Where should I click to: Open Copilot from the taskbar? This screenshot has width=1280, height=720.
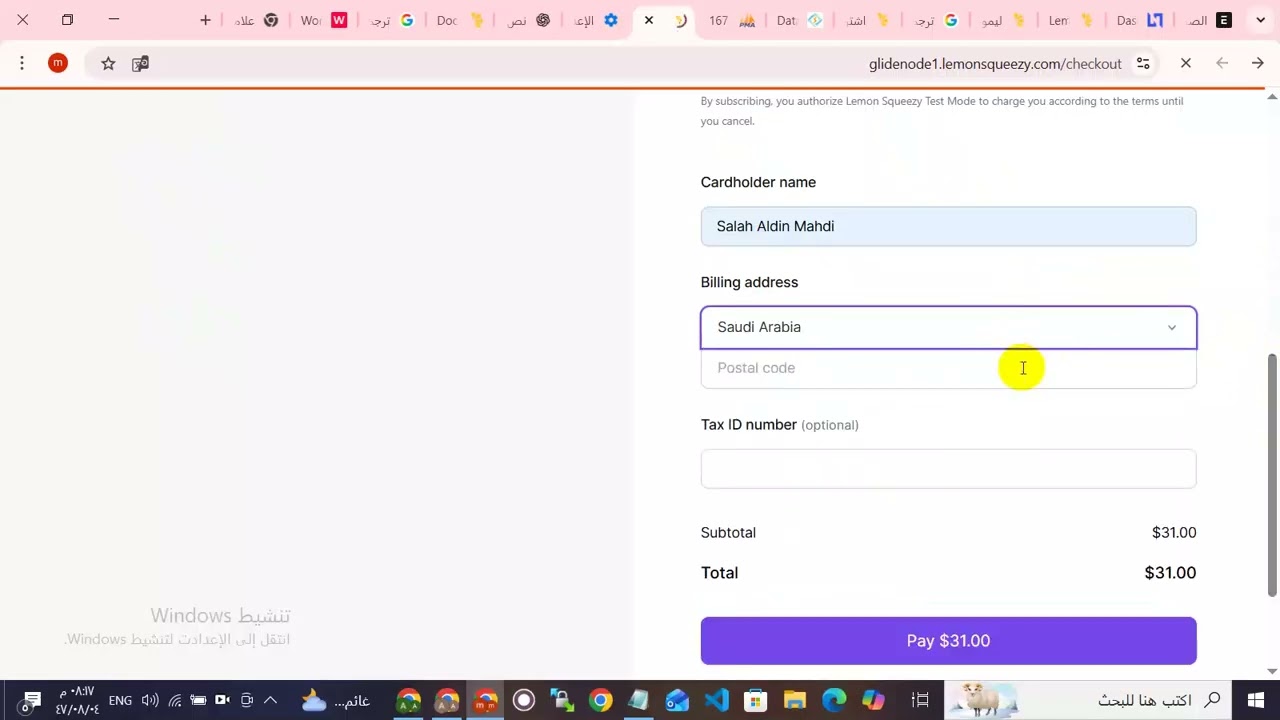coord(873,700)
